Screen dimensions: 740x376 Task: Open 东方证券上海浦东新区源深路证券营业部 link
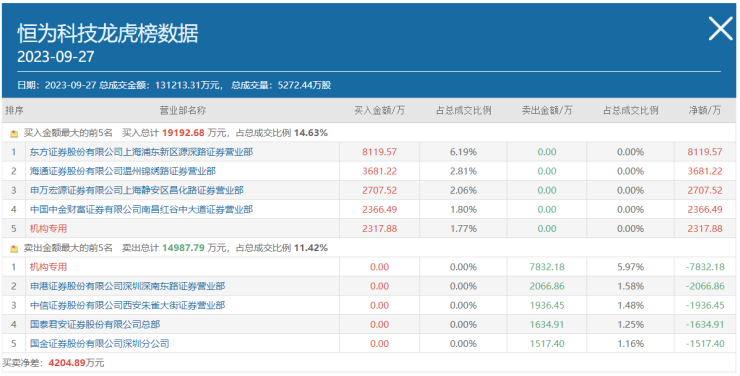pyautogui.click(x=141, y=152)
